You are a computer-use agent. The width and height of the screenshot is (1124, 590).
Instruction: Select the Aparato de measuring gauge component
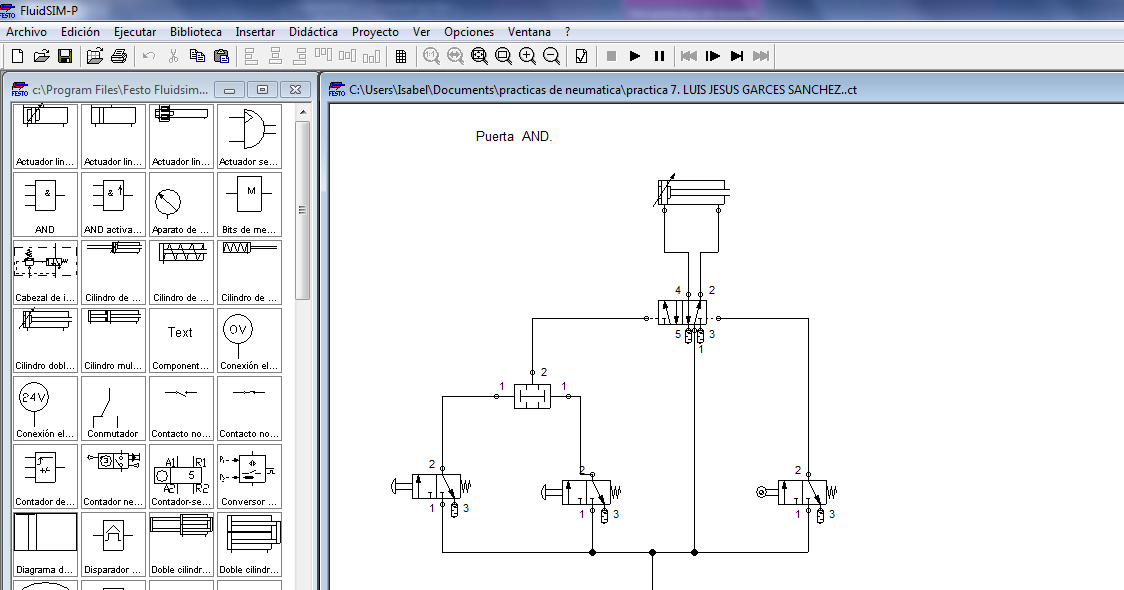(181, 204)
